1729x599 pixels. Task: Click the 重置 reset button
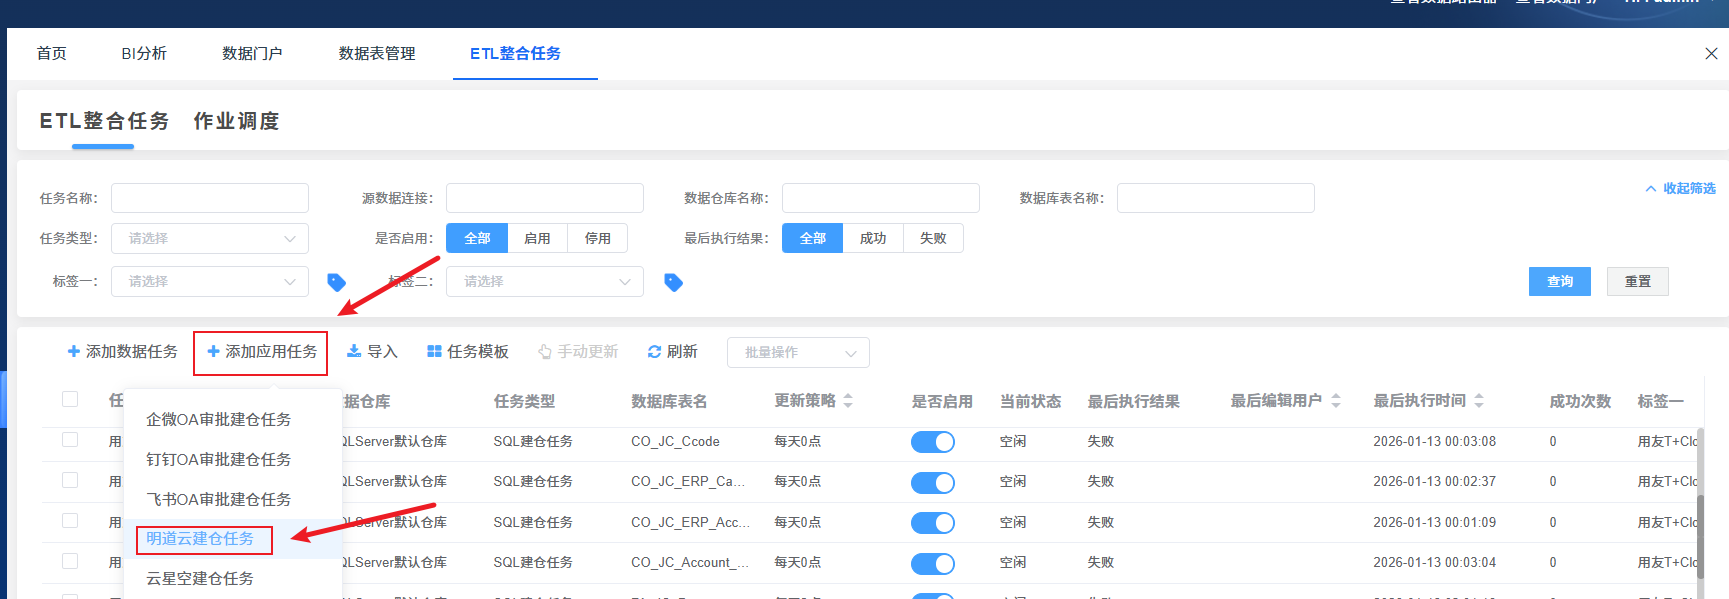(1637, 282)
